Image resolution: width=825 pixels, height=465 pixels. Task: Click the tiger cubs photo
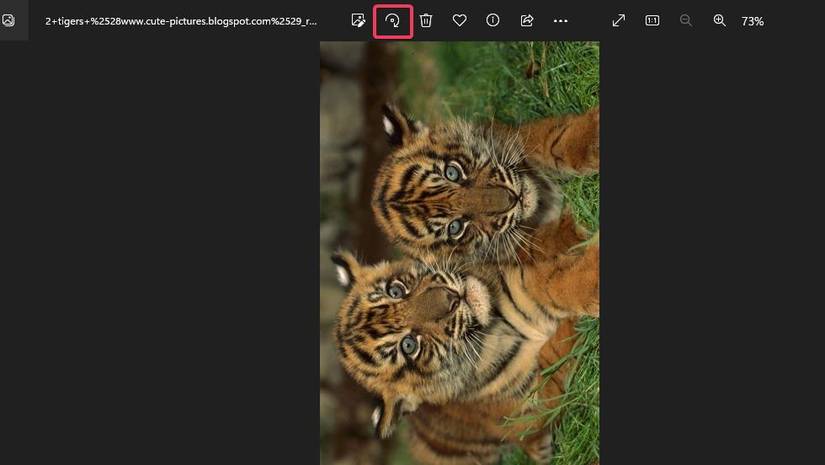pyautogui.click(x=459, y=253)
